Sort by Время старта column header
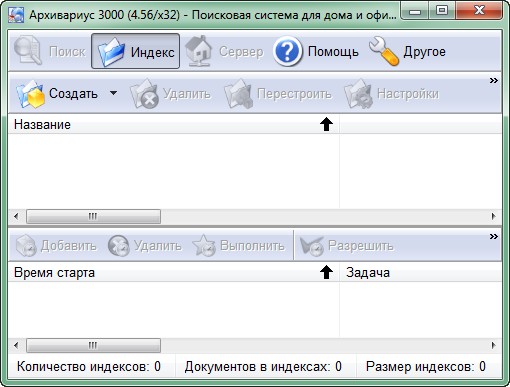The height and width of the screenshot is (387, 510). pos(173,272)
